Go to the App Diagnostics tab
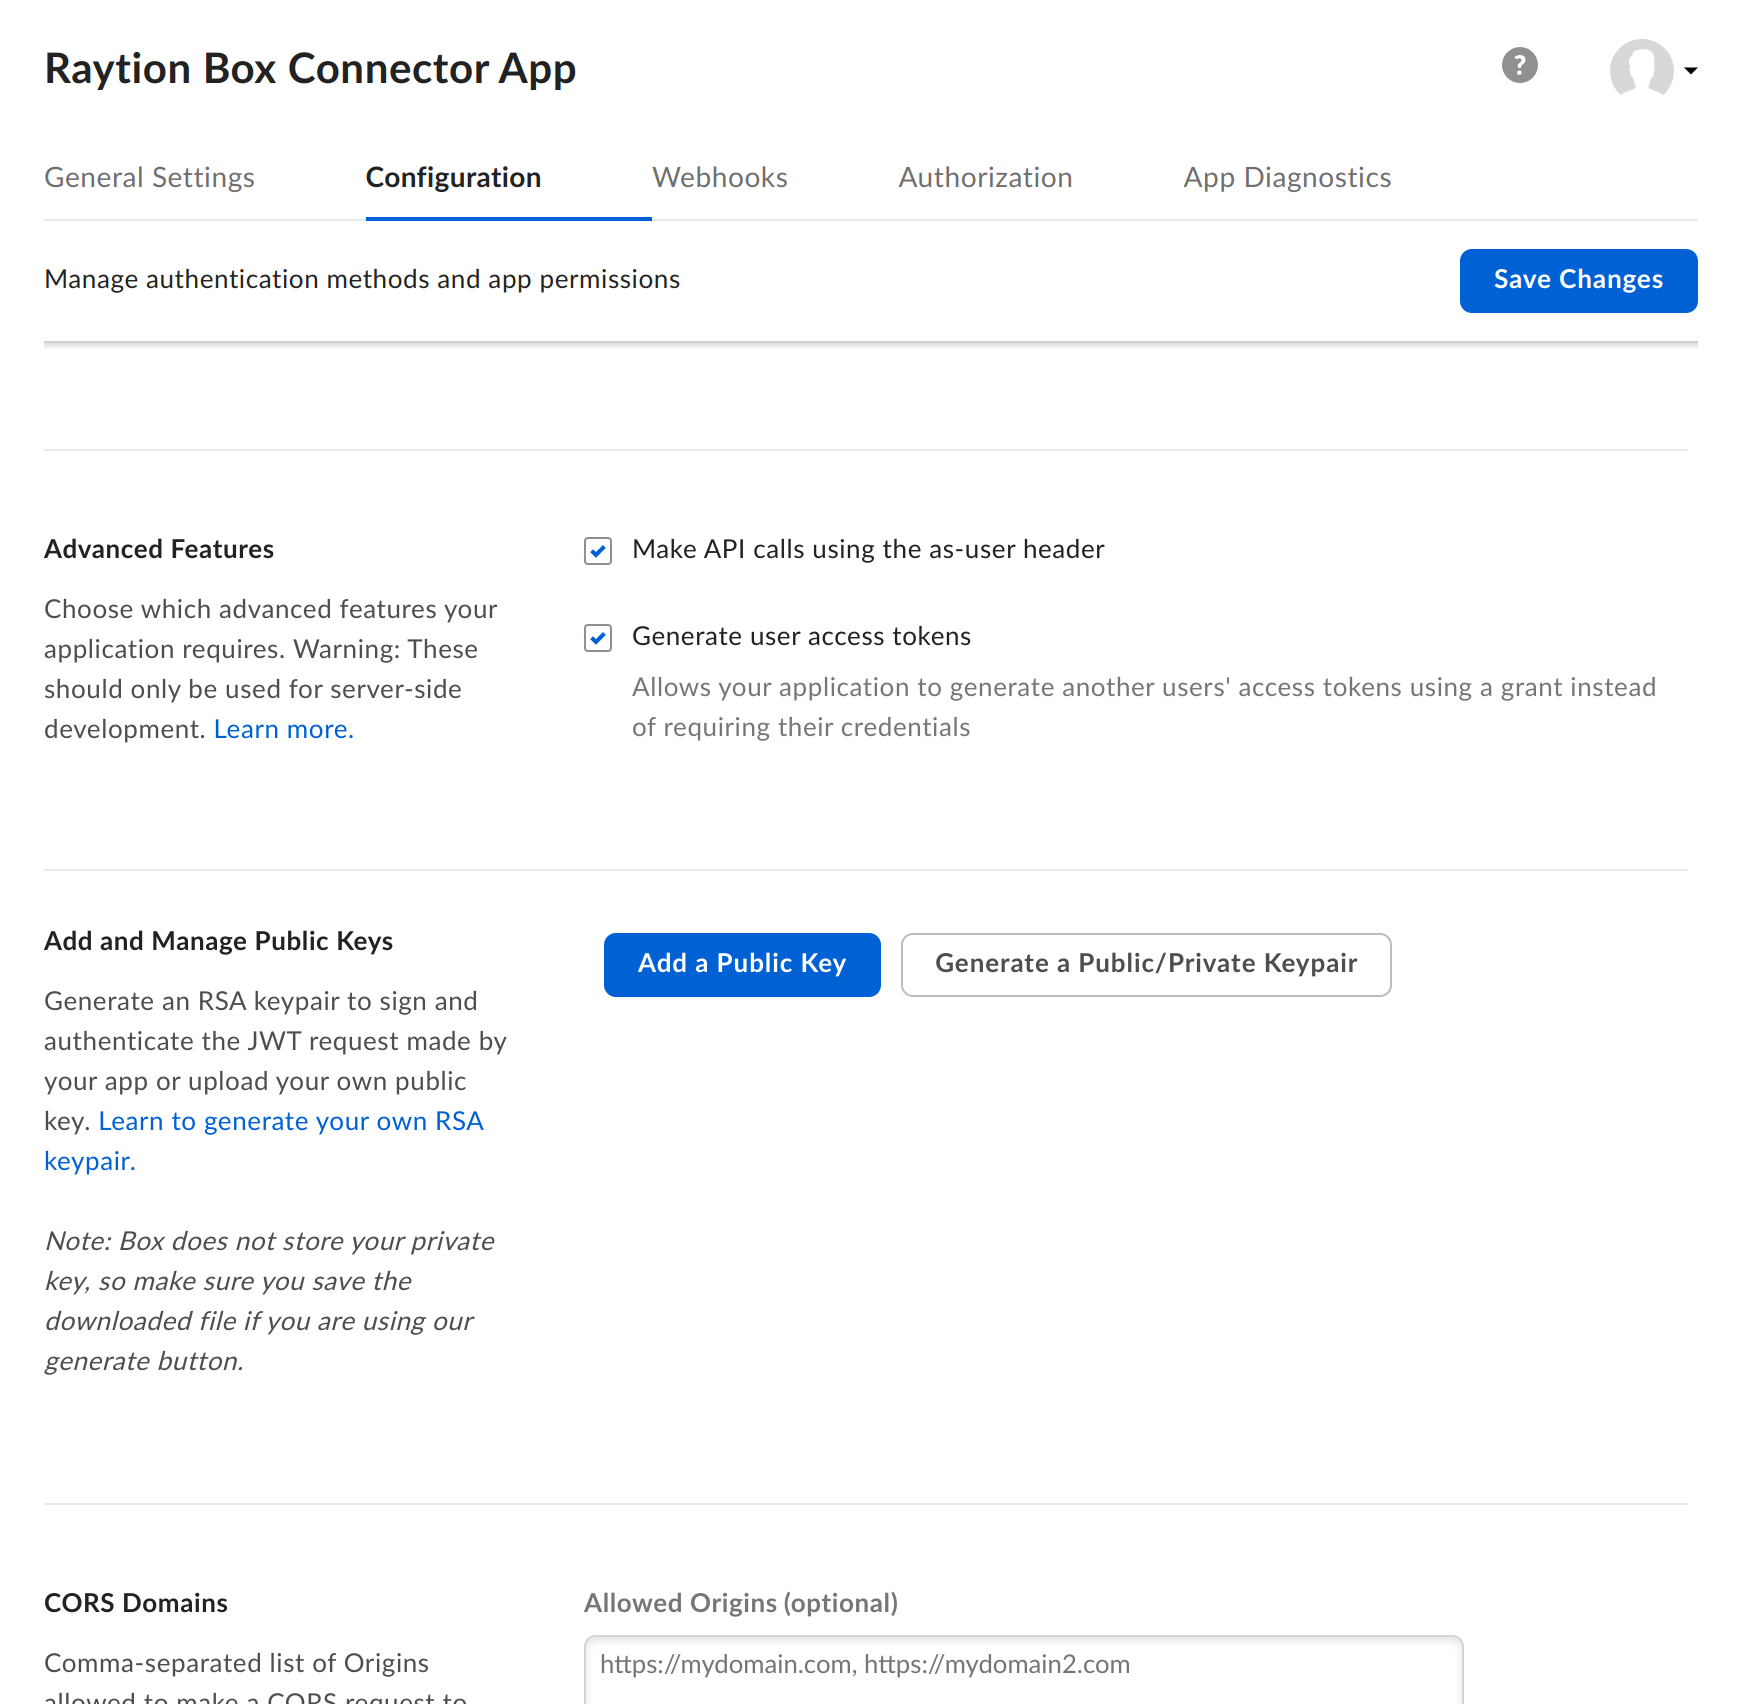Image resolution: width=1743 pixels, height=1704 pixels. pos(1286,177)
